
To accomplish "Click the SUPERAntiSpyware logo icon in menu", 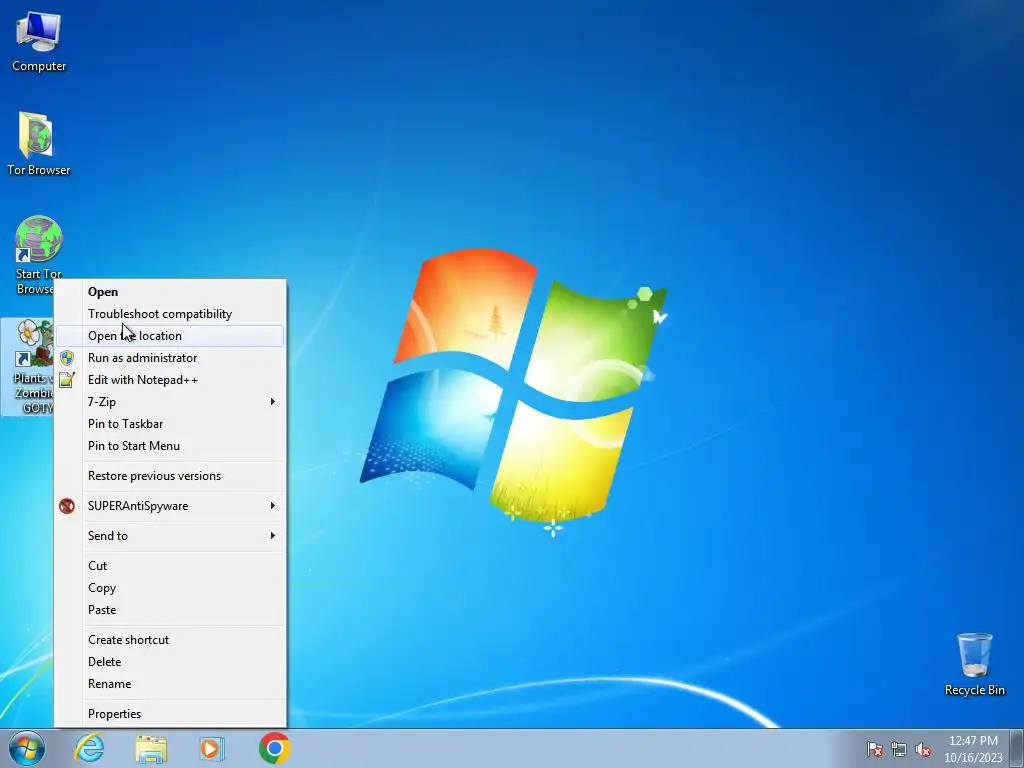I will click(67, 505).
